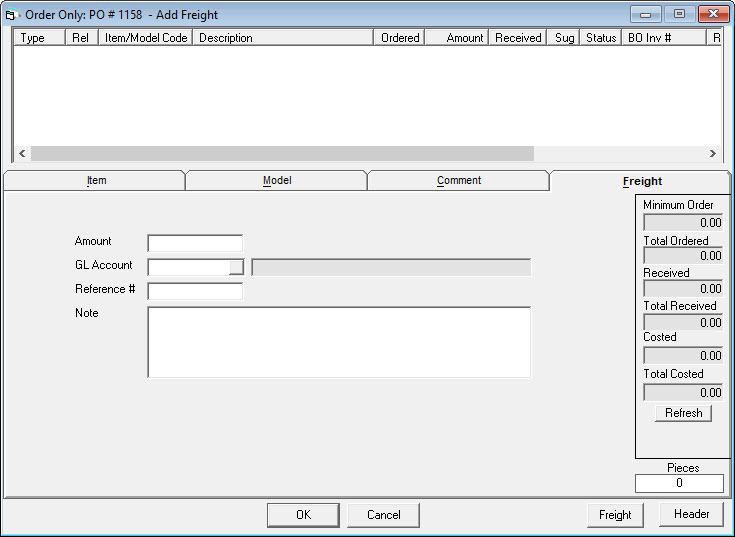Click the 'Total Costed' label
This screenshot has height=537, width=735.
[x=673, y=374]
